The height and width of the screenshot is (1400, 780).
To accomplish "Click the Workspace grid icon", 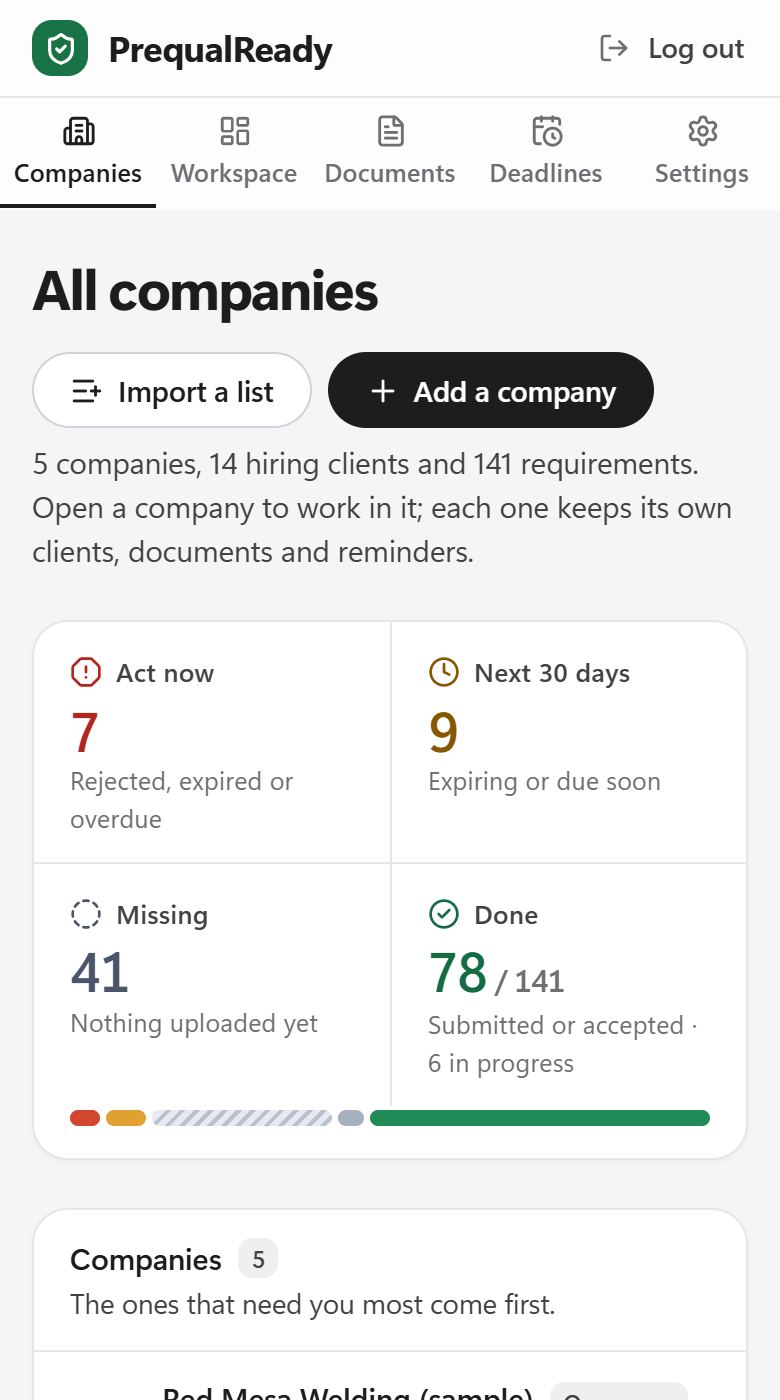I will (234, 131).
